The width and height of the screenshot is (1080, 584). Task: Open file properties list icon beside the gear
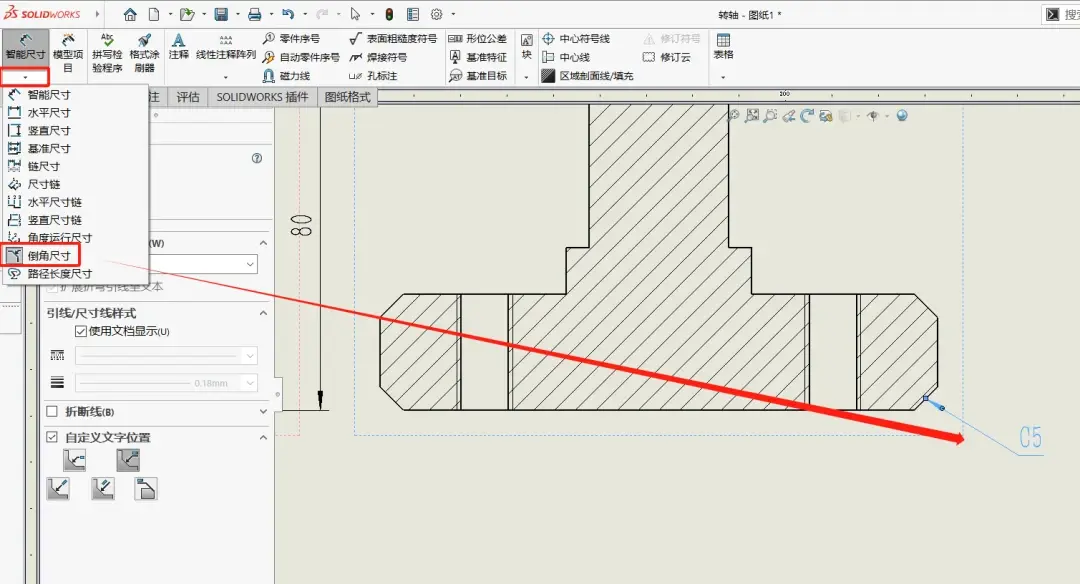tap(413, 14)
